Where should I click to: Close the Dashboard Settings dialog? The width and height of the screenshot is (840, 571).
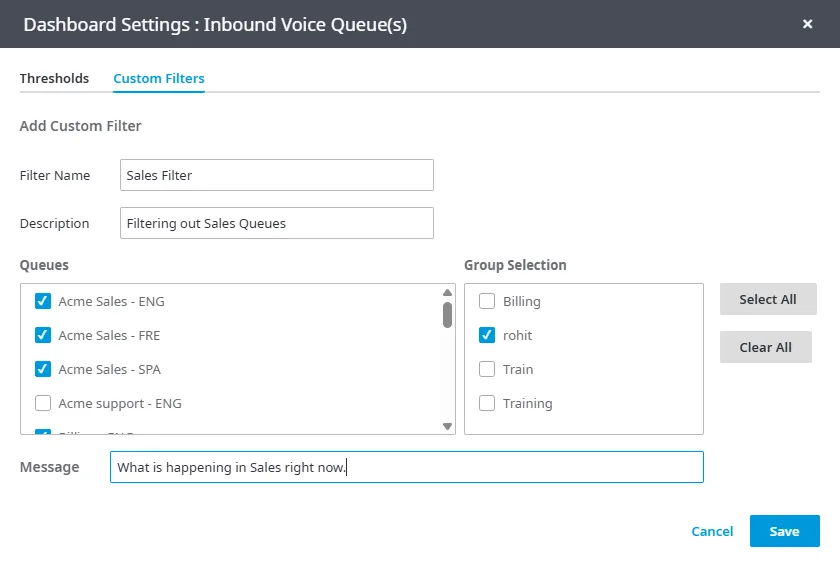coord(807,24)
